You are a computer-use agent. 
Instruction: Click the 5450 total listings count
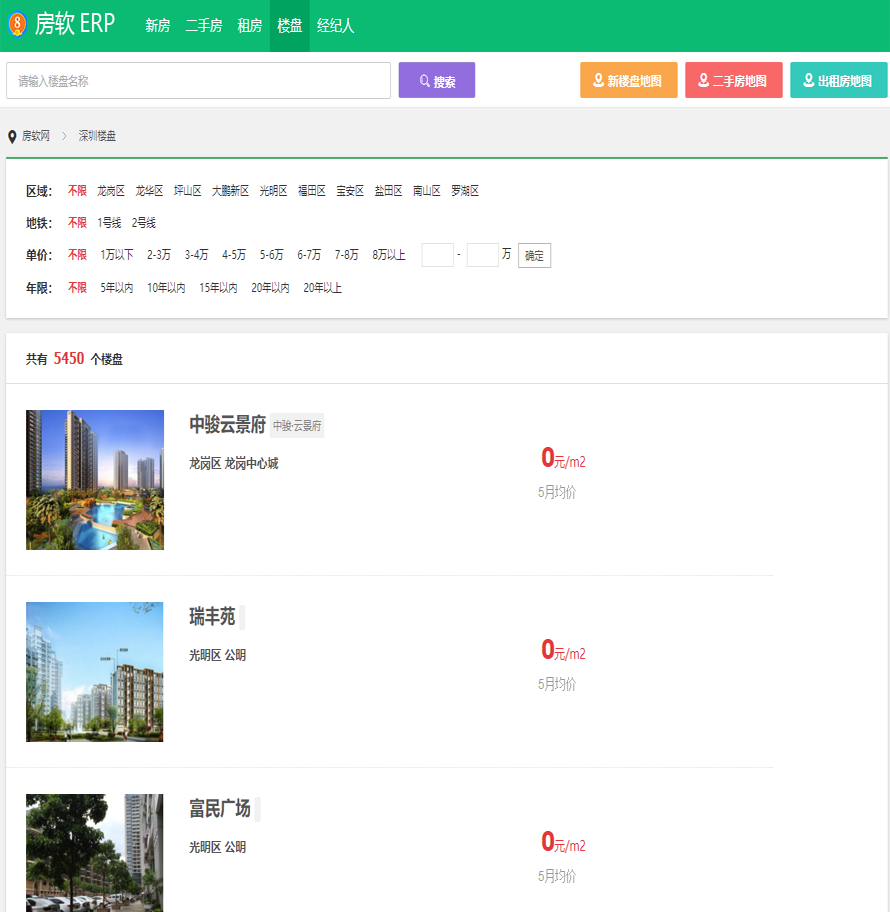tap(69, 358)
